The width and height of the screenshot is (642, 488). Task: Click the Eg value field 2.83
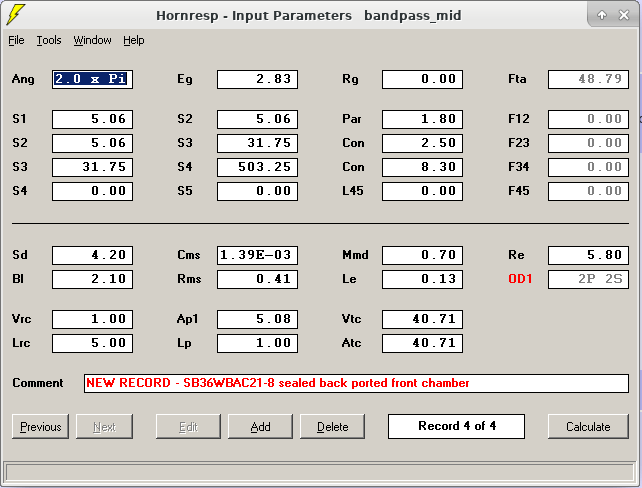pos(257,79)
